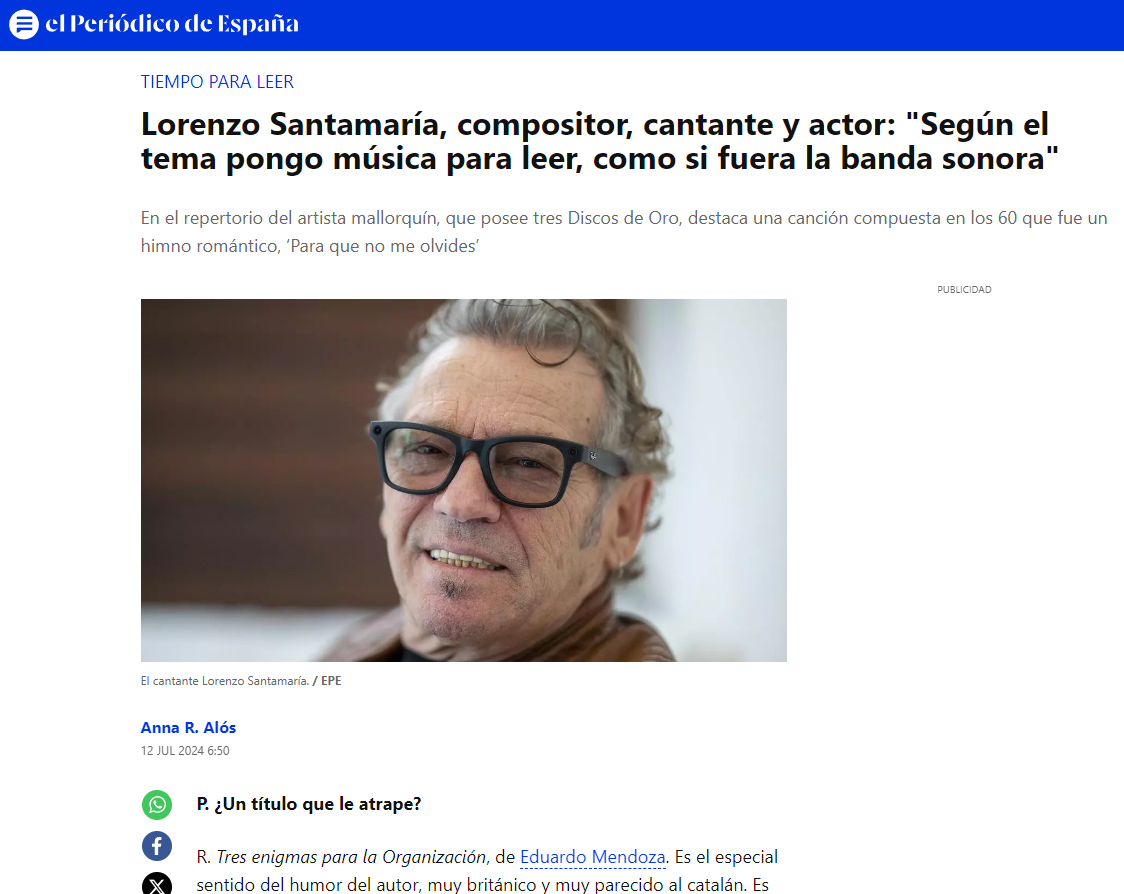This screenshot has height=894, width=1124.
Task: Share article on X icon
Action: [x=157, y=884]
